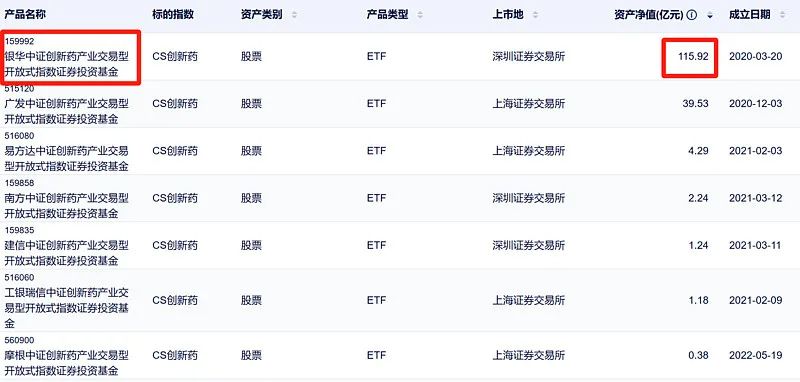The height and width of the screenshot is (382, 800).
Task: Open fund 515120 广发中证创新药
Action: (67, 104)
